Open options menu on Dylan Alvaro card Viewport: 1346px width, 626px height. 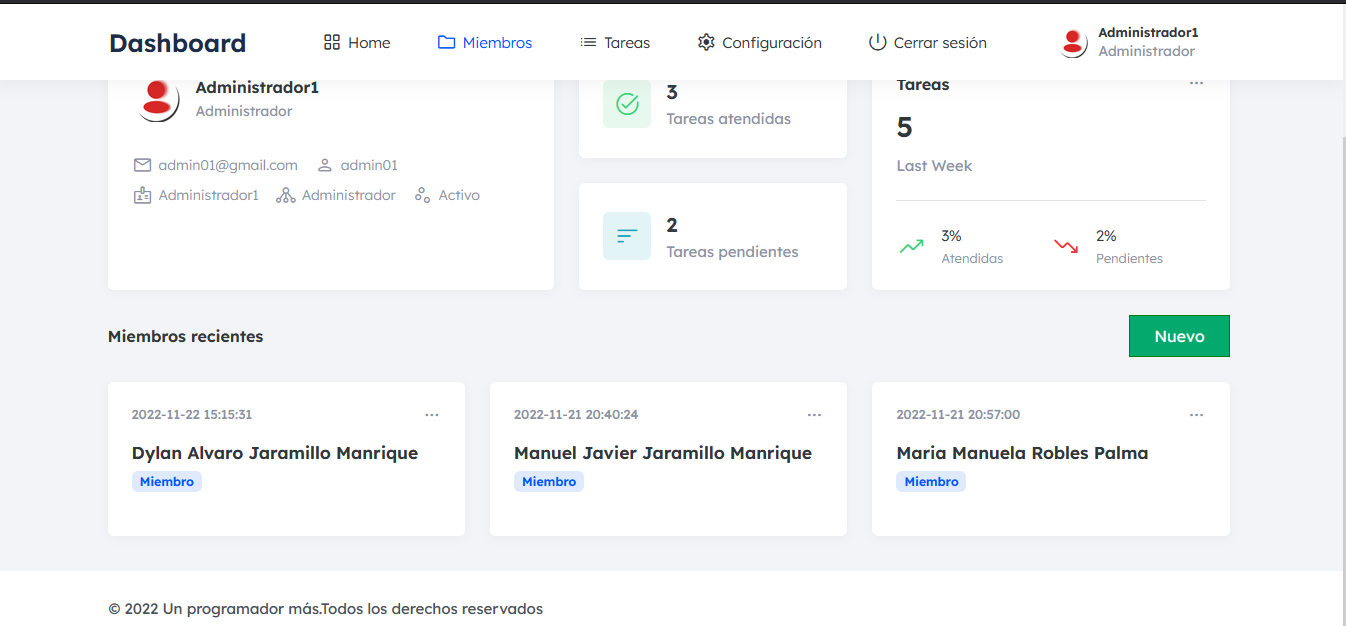[431, 415]
